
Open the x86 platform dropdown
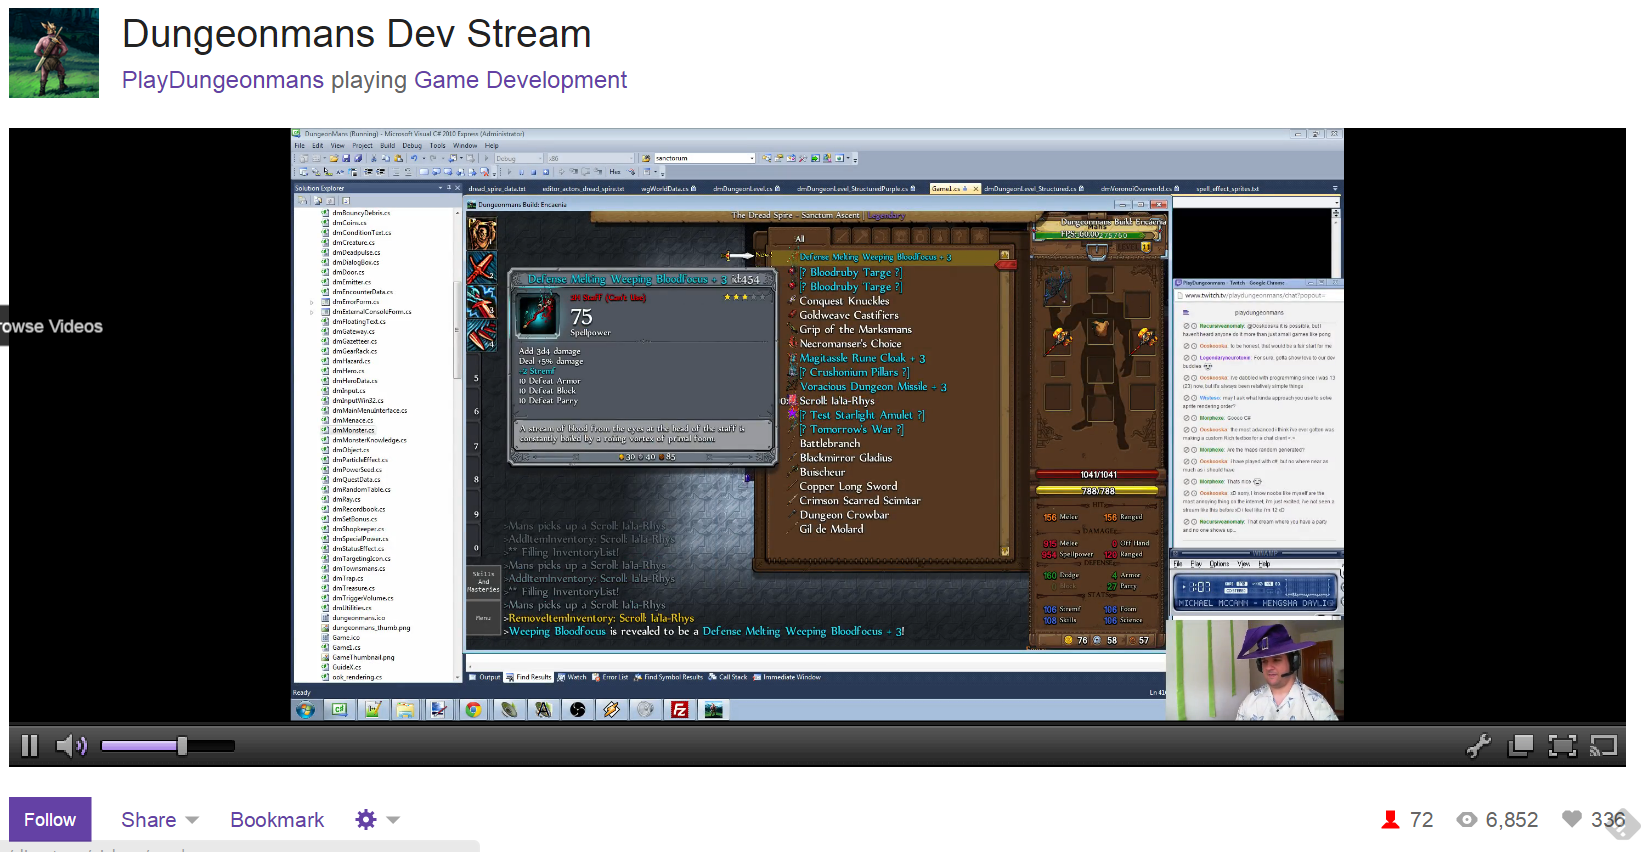pyautogui.click(x=590, y=158)
